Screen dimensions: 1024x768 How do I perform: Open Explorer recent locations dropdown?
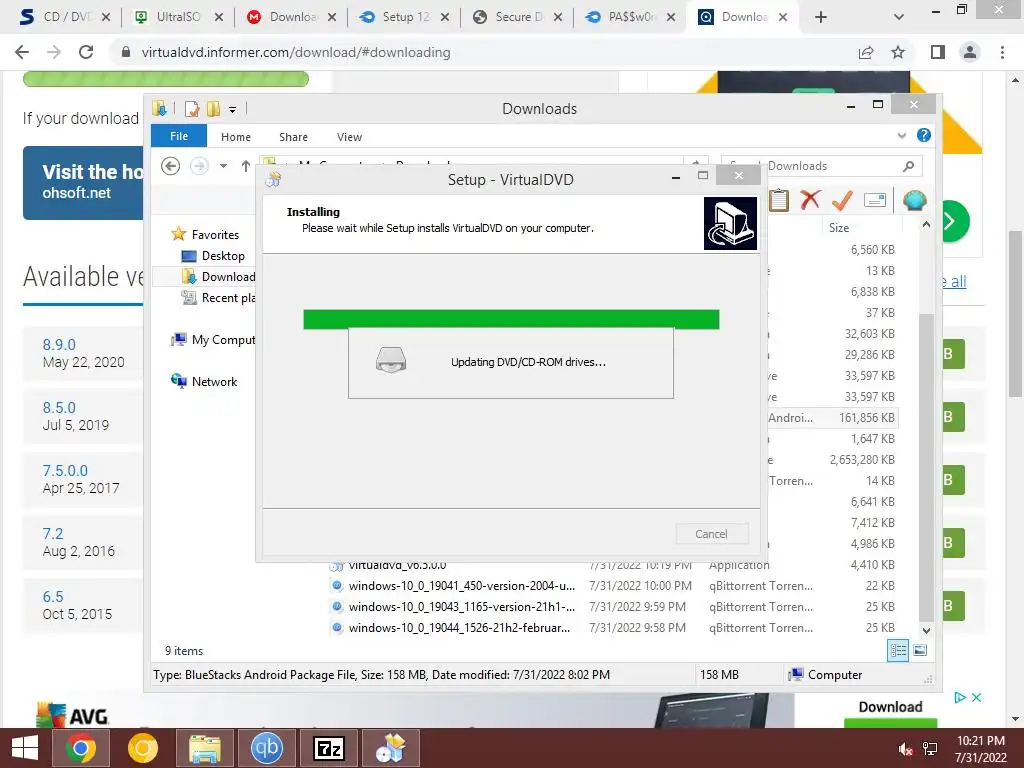pyautogui.click(x=223, y=166)
